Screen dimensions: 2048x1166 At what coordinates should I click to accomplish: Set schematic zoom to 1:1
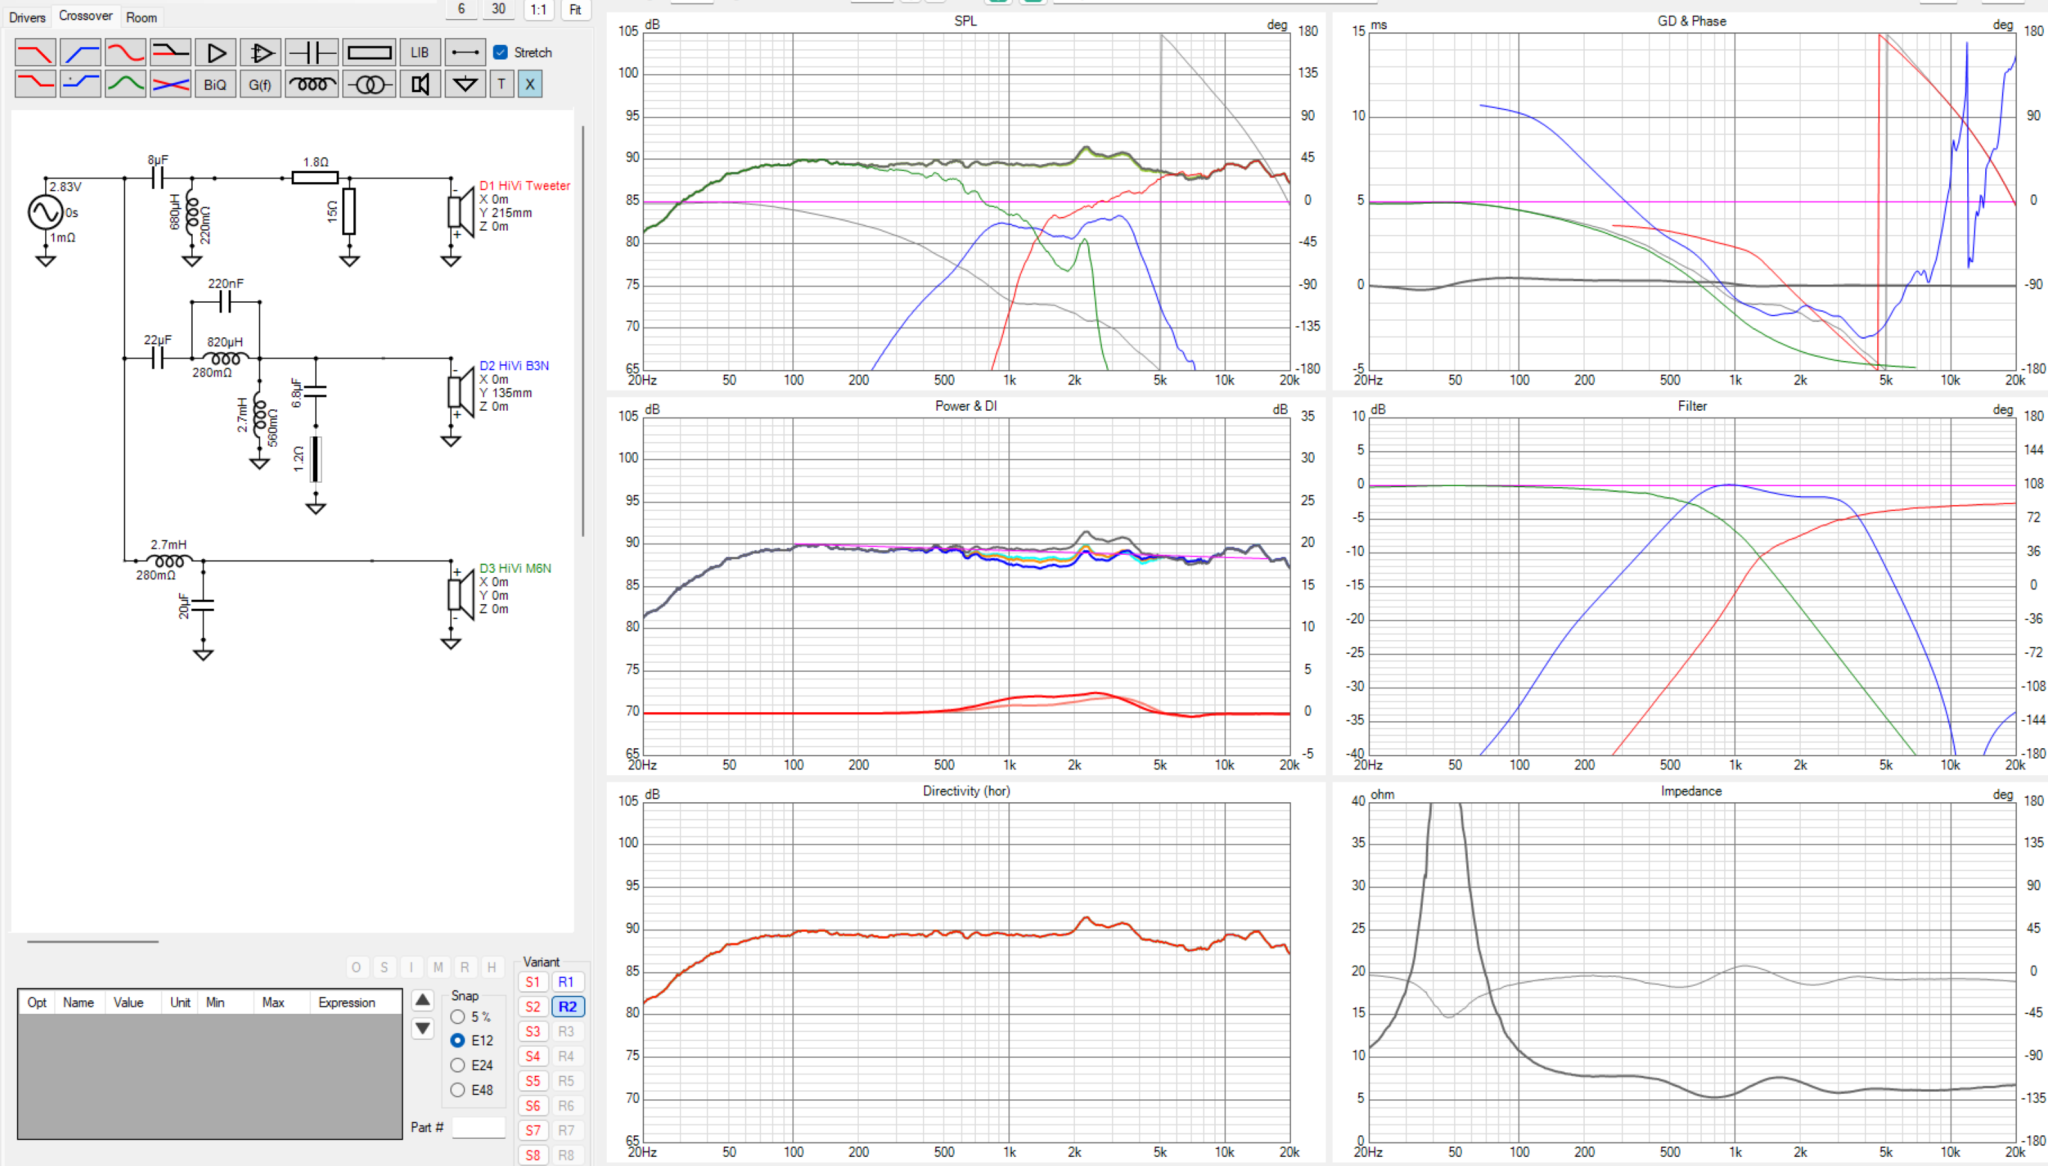pos(539,9)
